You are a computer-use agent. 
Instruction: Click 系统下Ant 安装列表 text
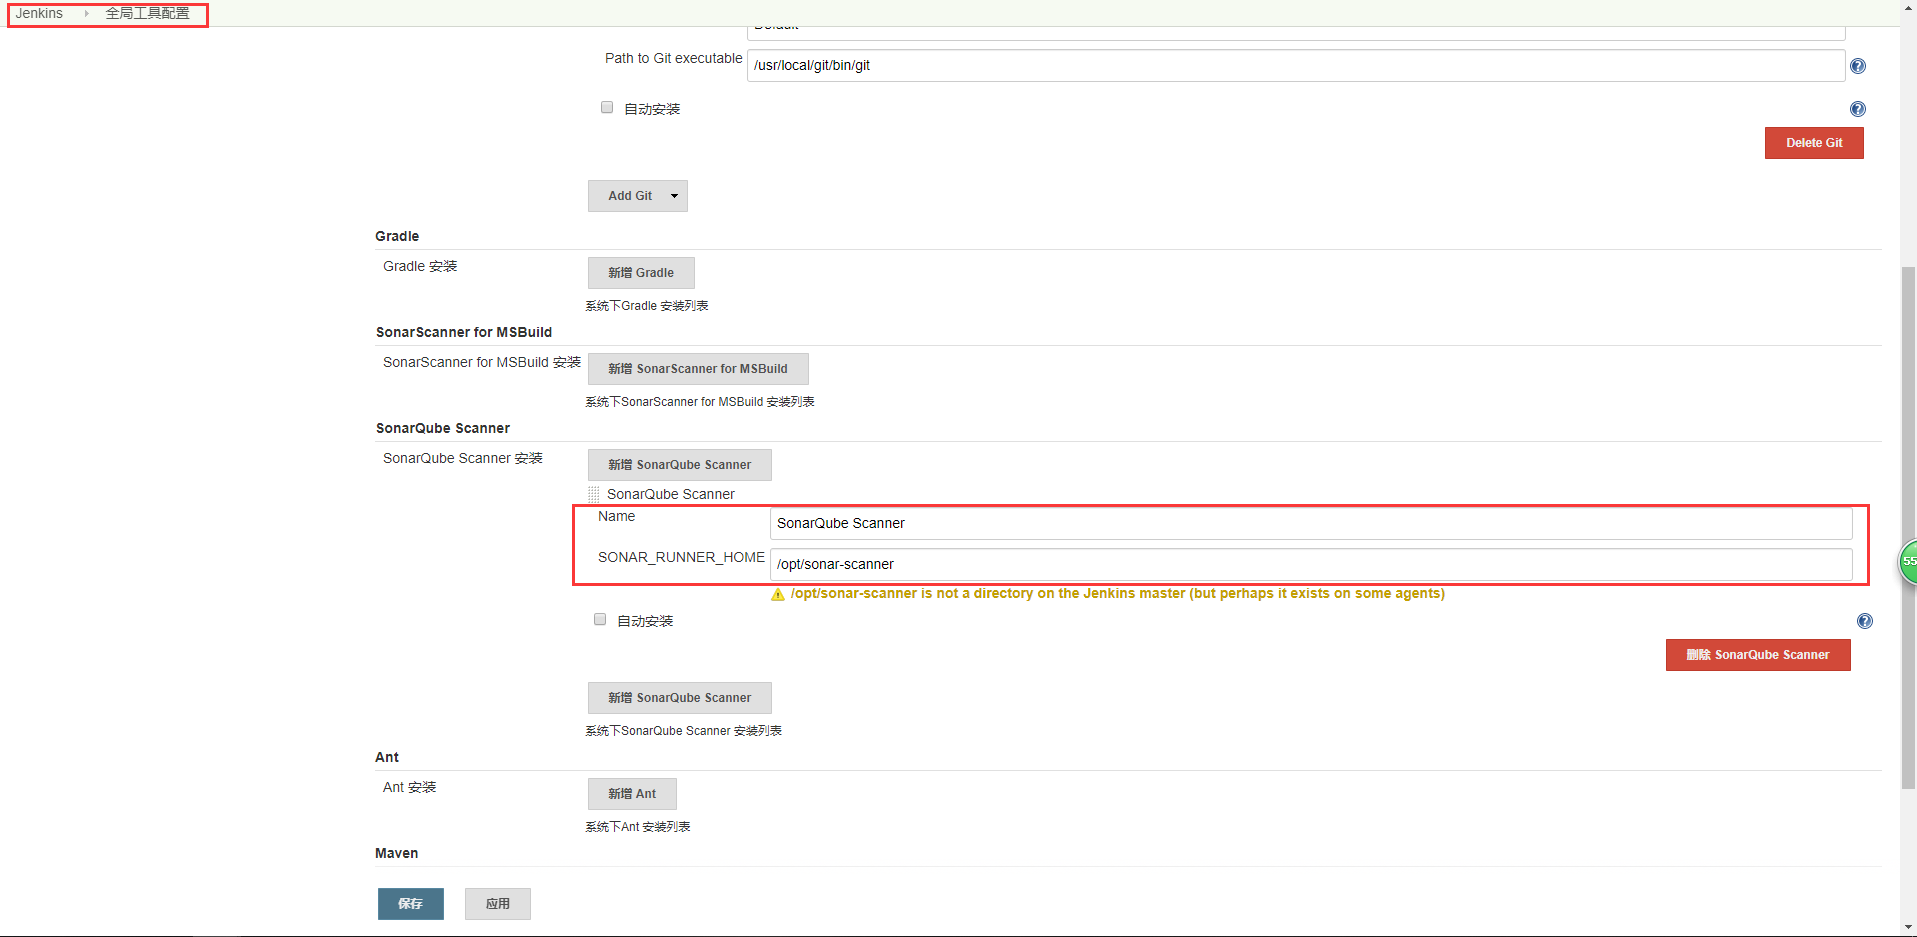[x=638, y=827]
